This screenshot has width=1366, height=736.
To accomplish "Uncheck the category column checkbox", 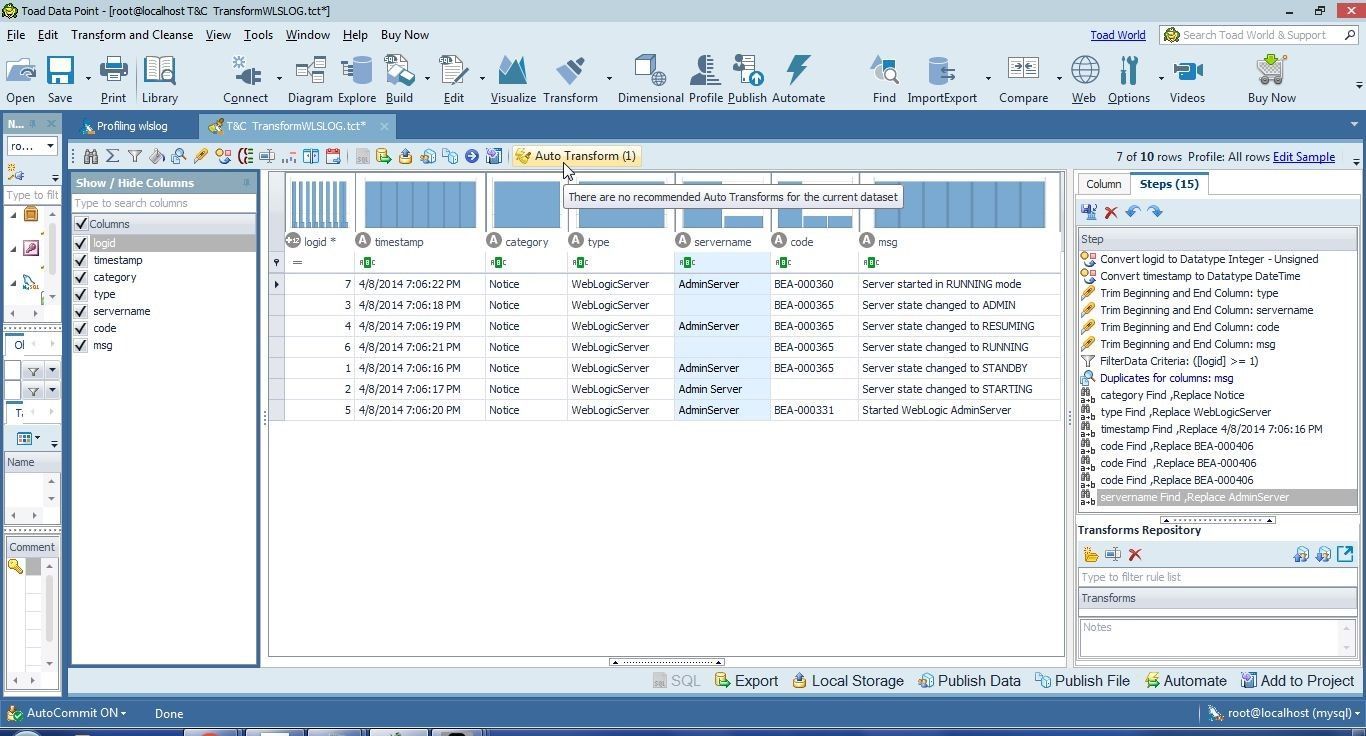I will [x=81, y=277].
